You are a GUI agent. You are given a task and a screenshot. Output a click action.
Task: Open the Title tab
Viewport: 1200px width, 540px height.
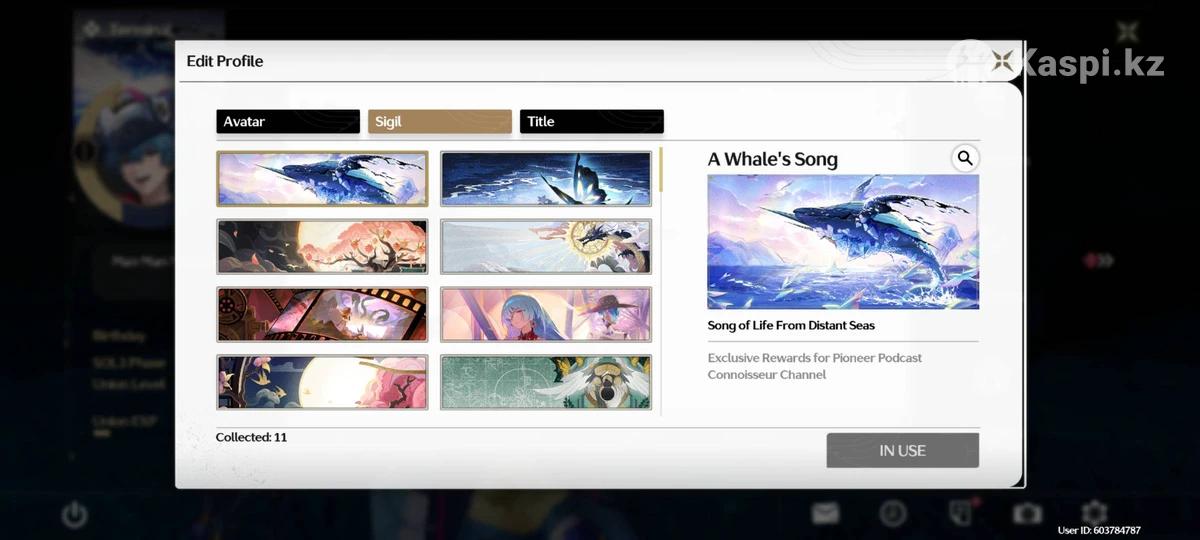pyautogui.click(x=591, y=122)
